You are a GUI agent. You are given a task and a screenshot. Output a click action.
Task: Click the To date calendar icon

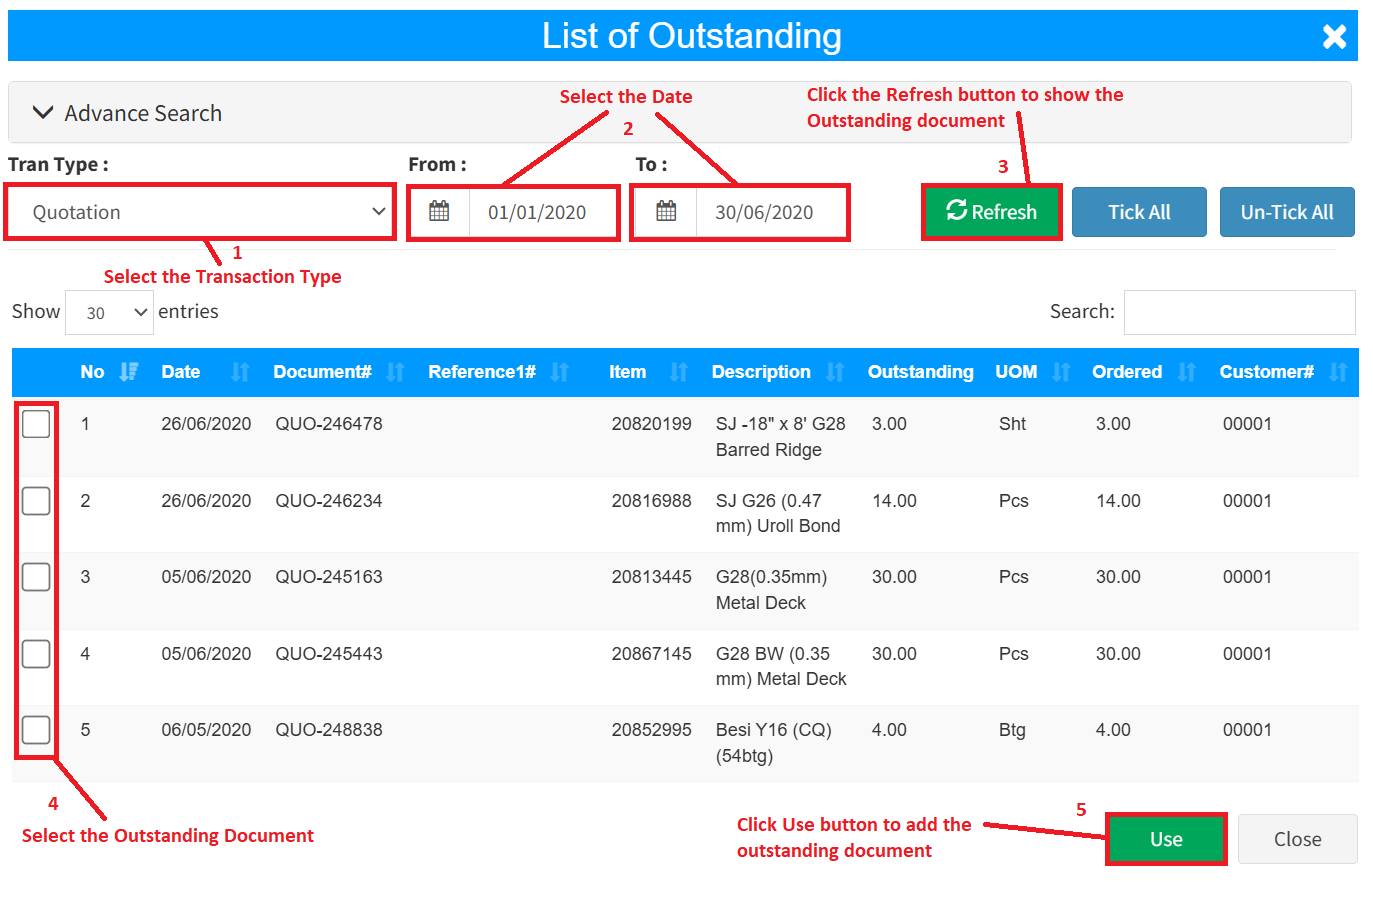coord(666,212)
